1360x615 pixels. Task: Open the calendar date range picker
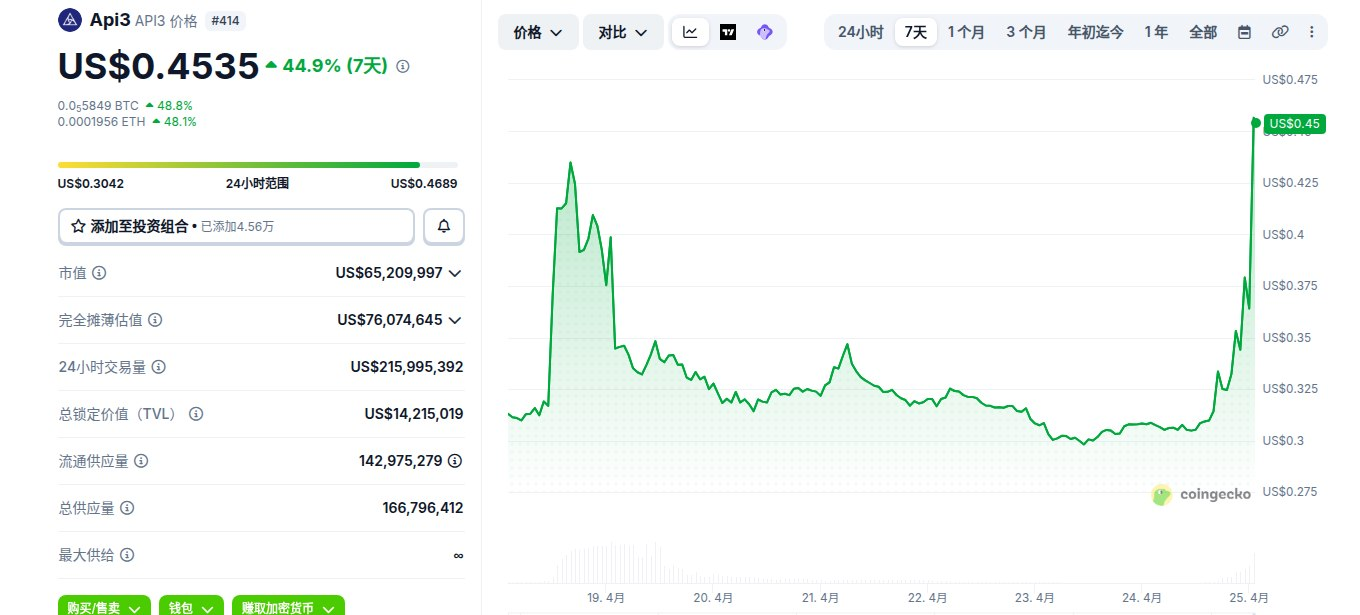[x=1244, y=32]
